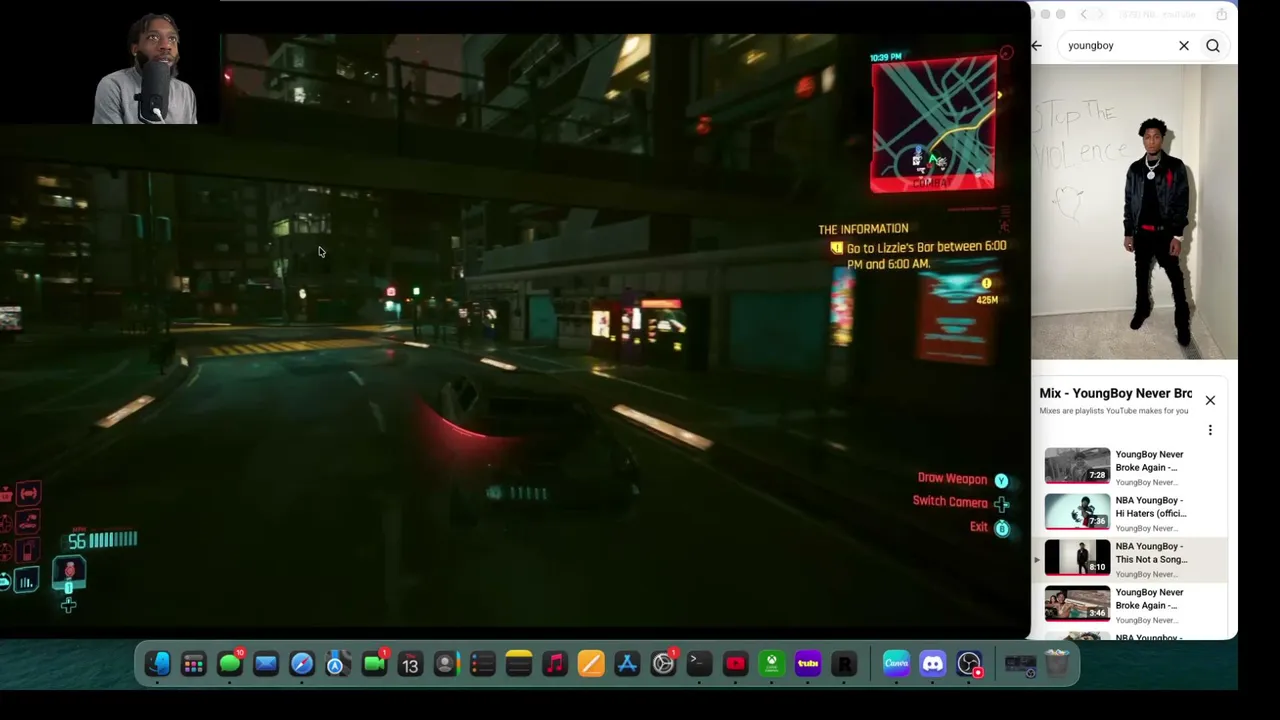This screenshot has width=1280, height=720.
Task: Open Launchpad from the dock
Action: 194,663
